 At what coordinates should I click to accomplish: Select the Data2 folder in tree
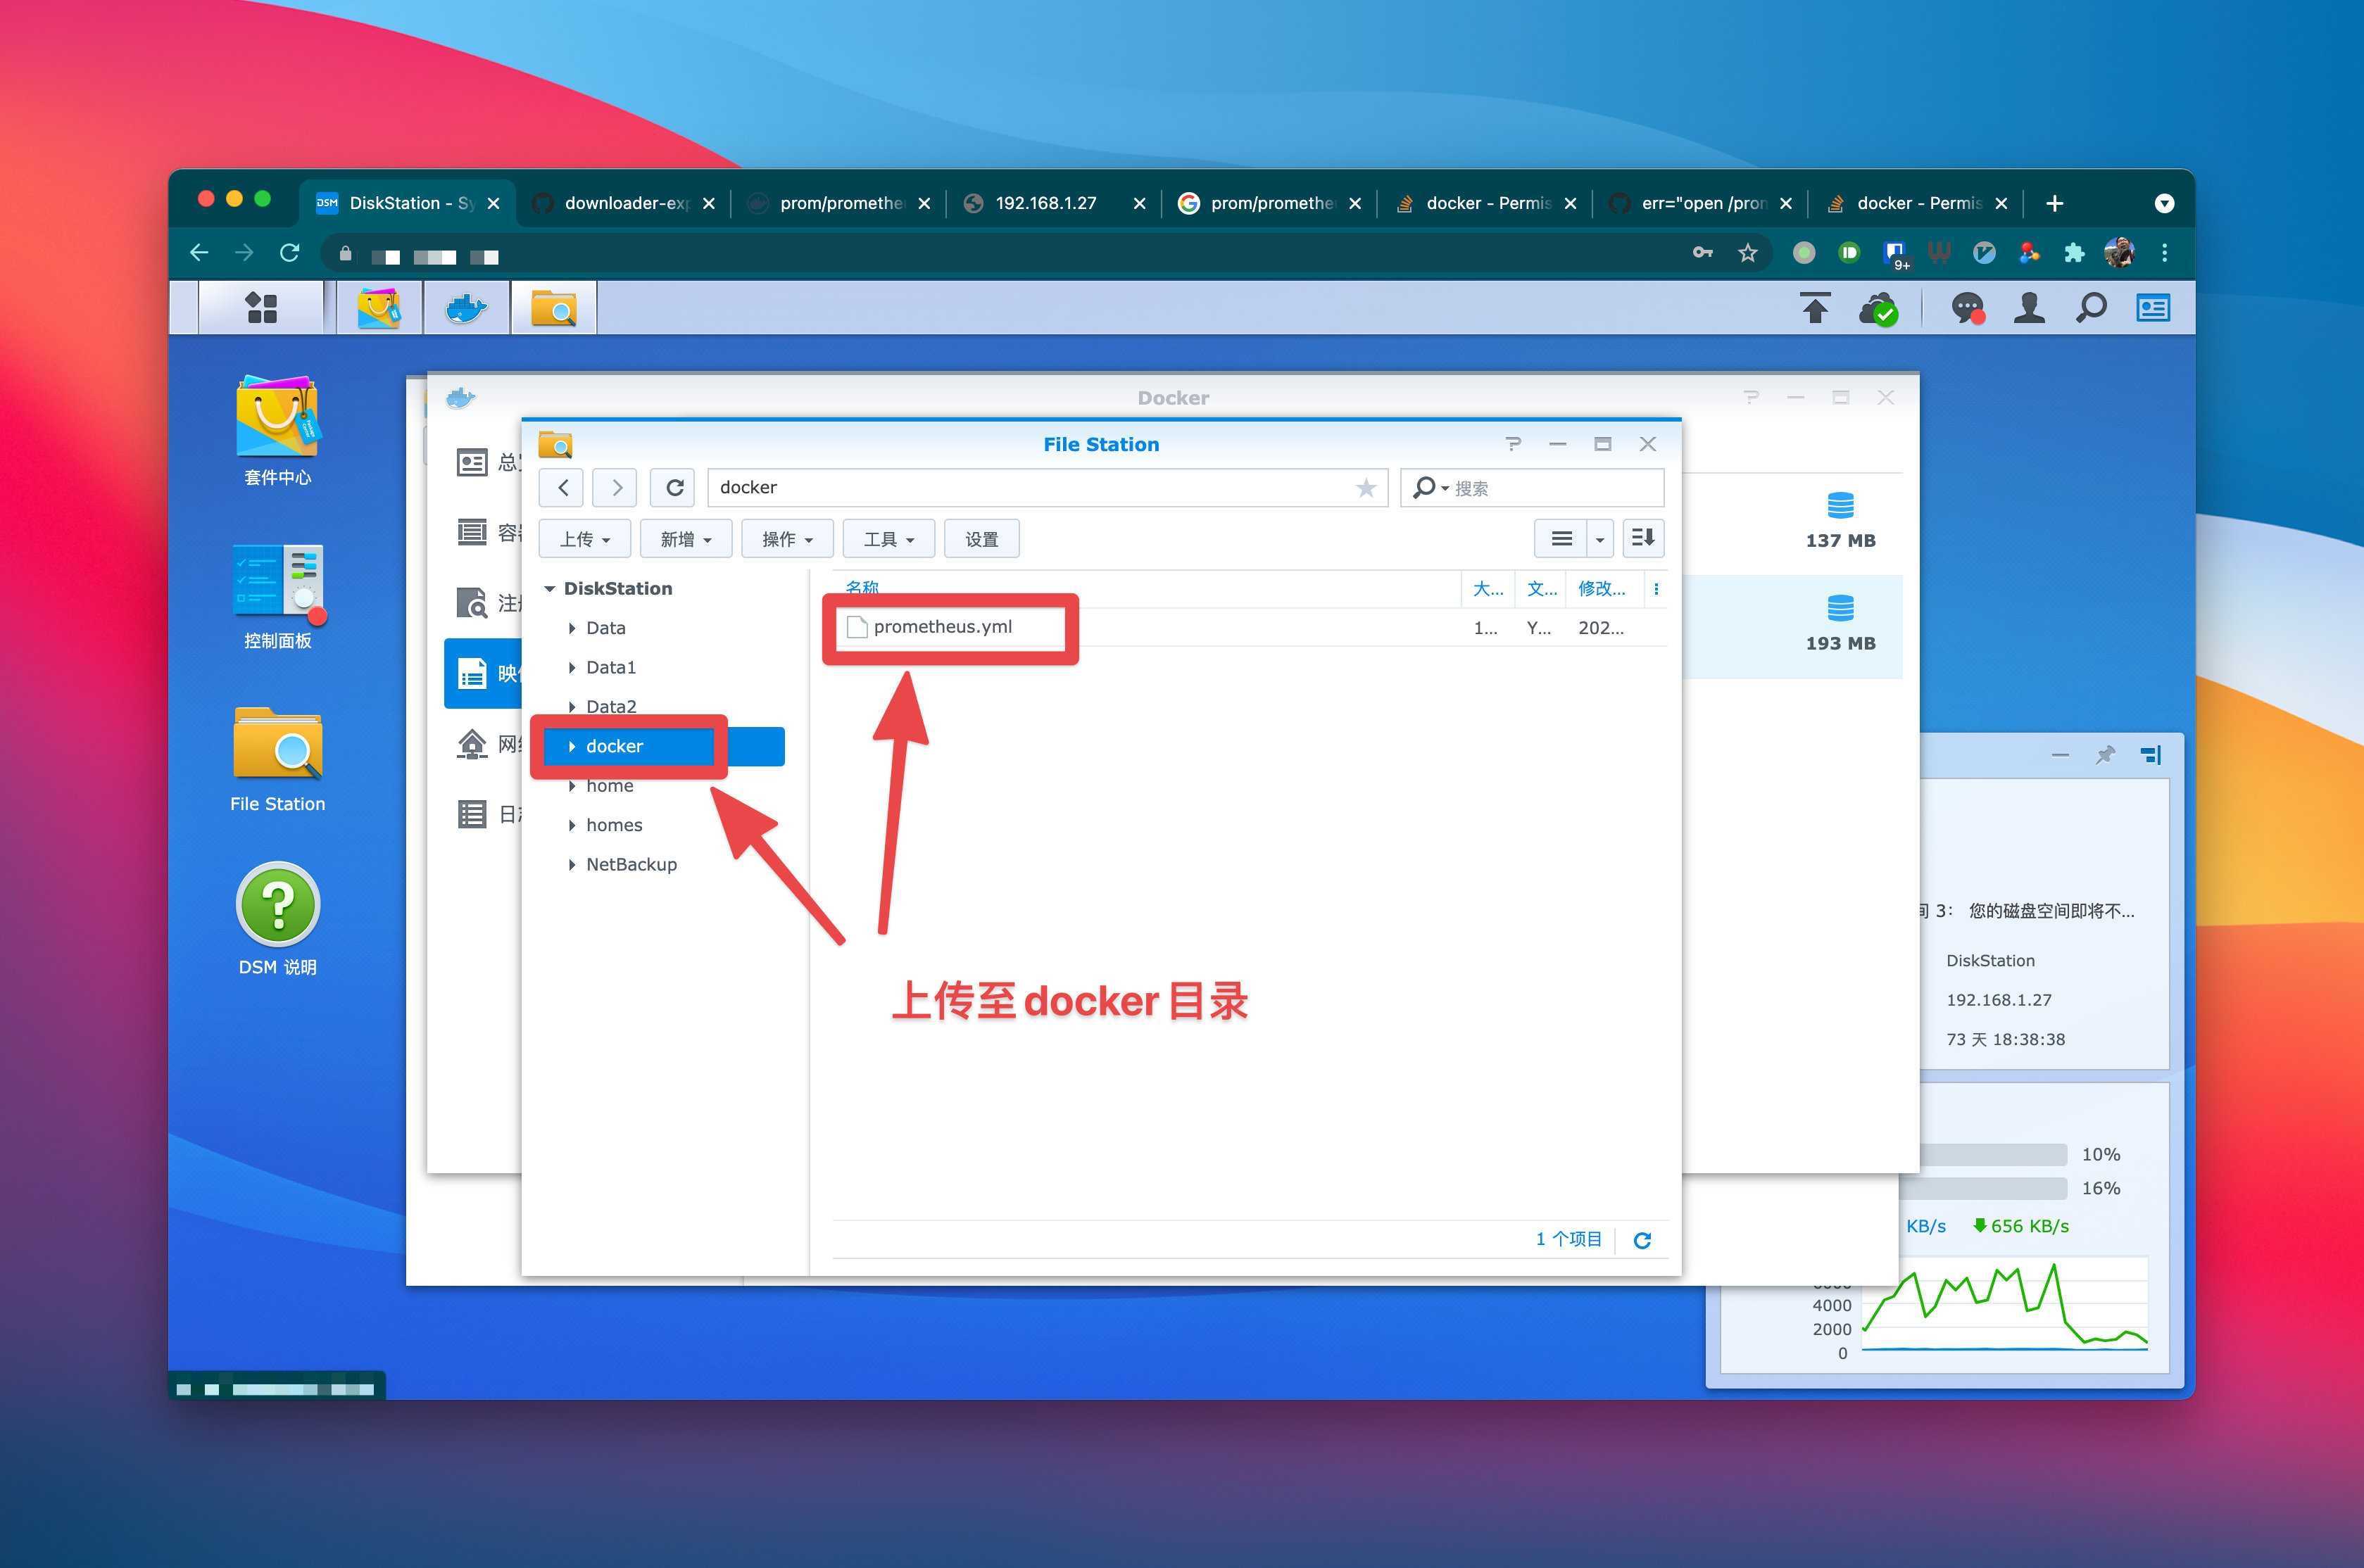[x=610, y=707]
